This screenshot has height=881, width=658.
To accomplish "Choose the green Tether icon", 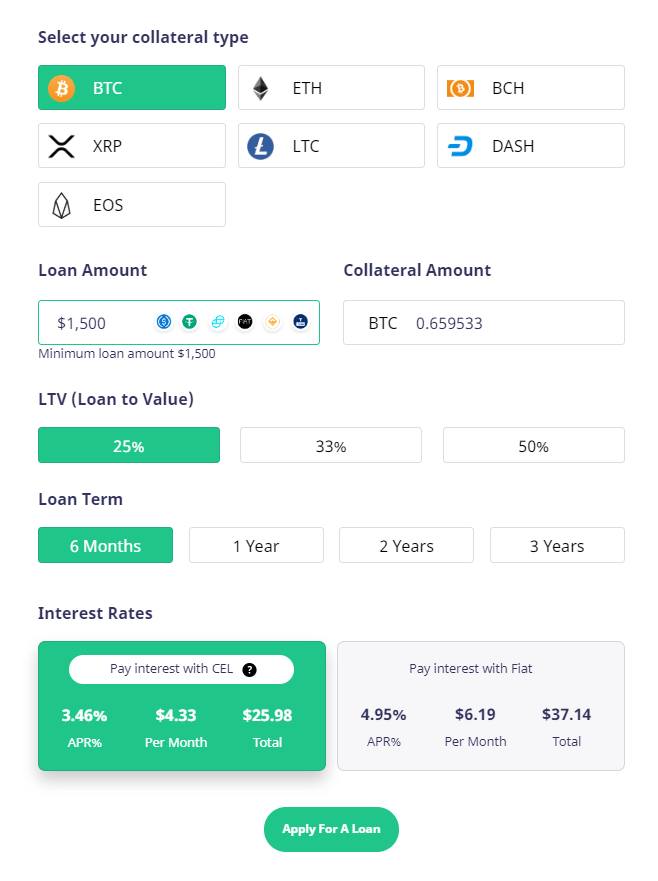I will pos(190,322).
